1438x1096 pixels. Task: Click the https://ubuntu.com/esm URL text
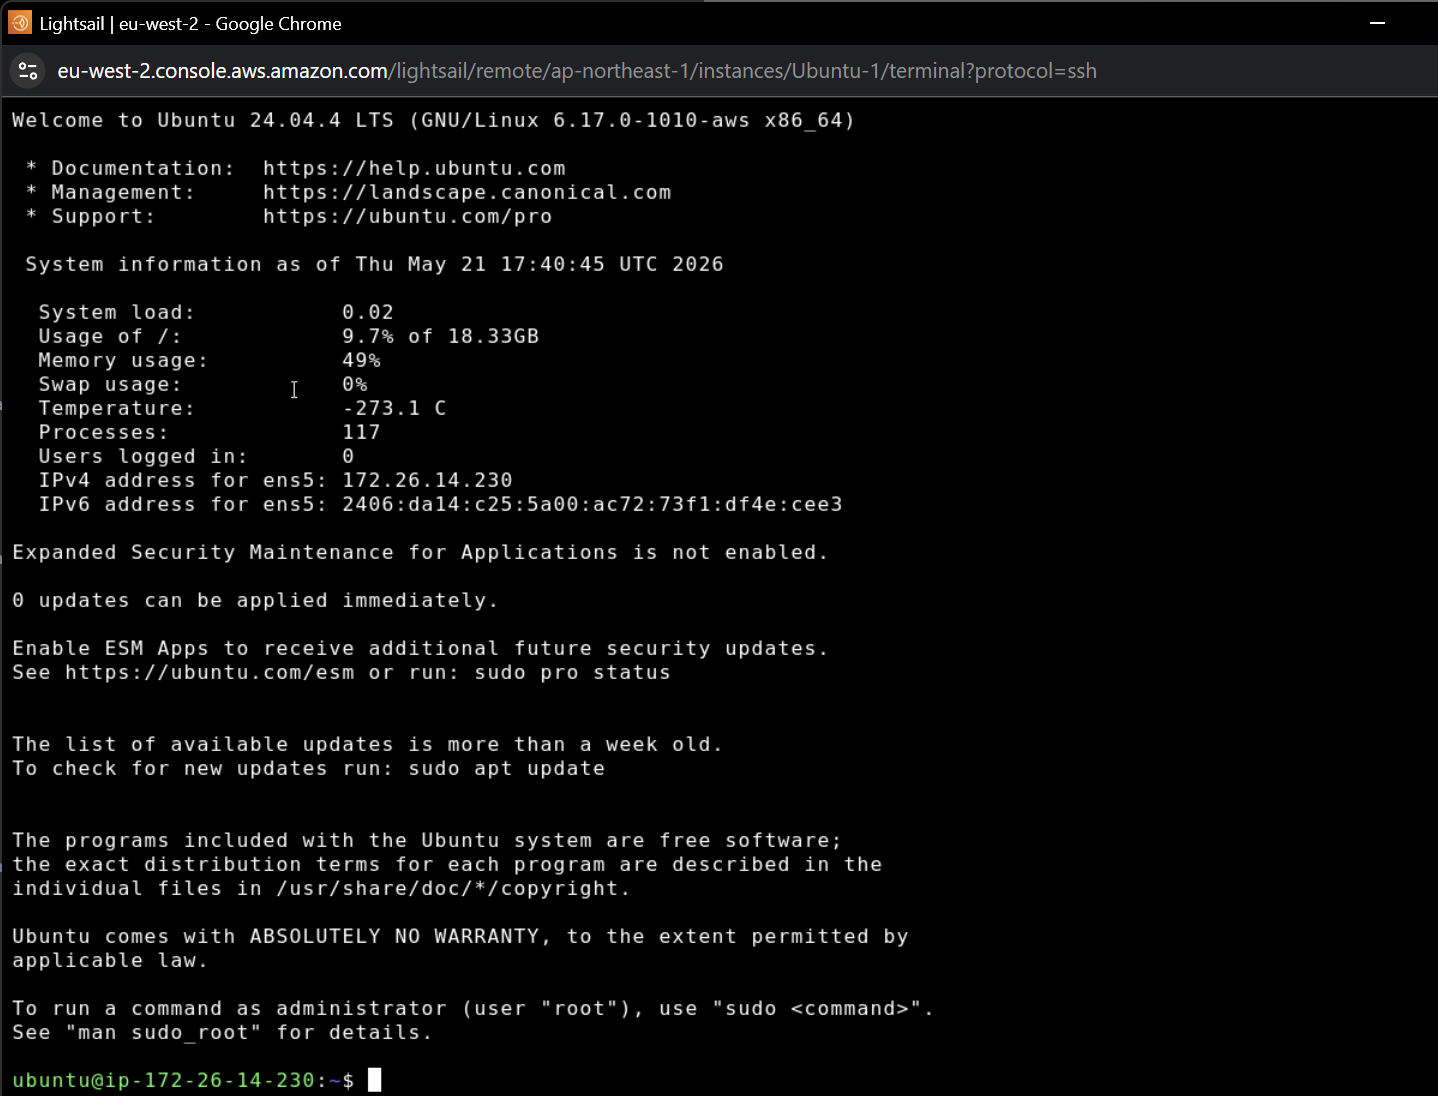[210, 672]
